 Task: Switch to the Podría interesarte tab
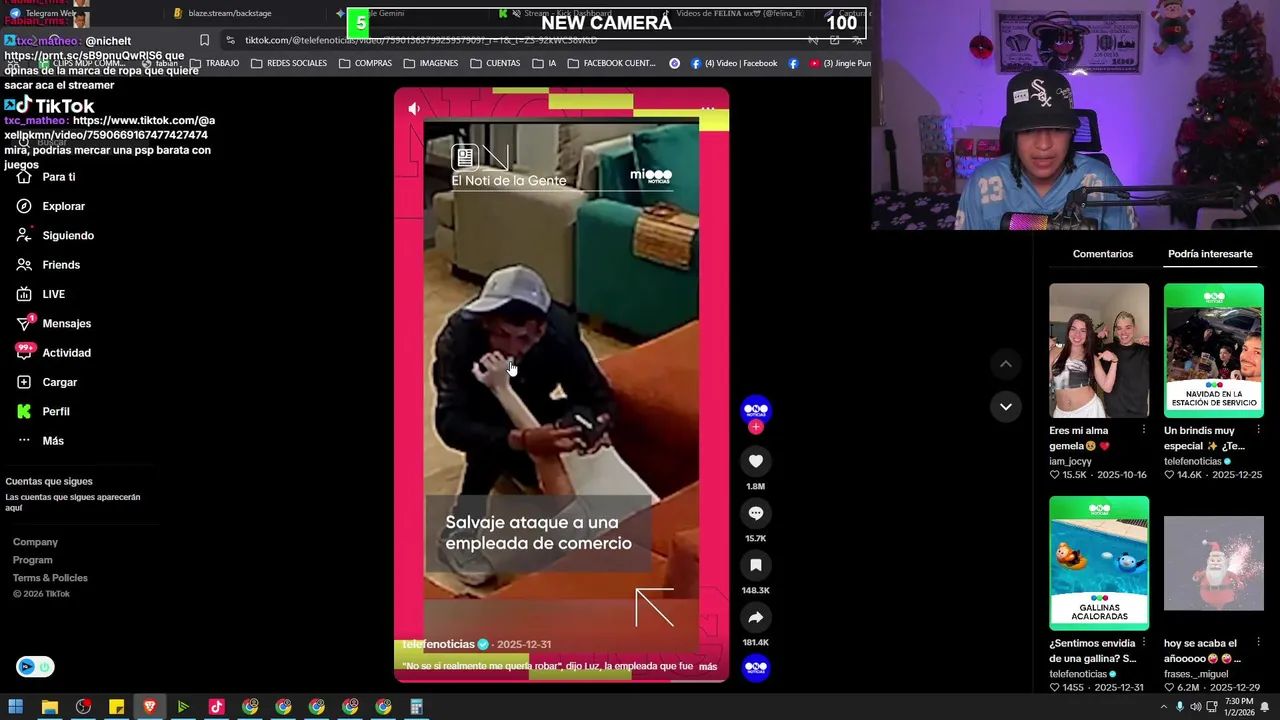point(1210,254)
